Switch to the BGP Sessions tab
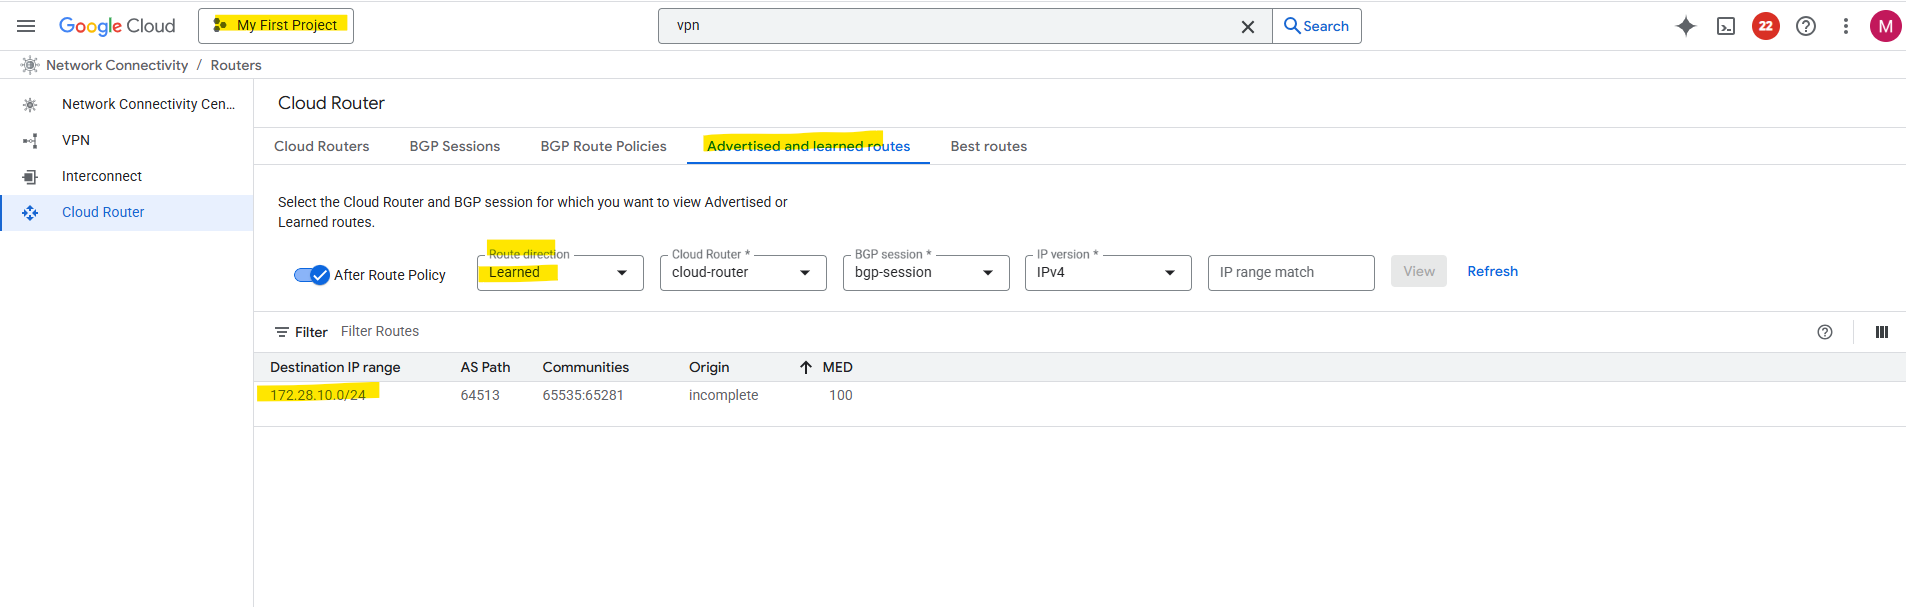The width and height of the screenshot is (1906, 607). pos(455,146)
